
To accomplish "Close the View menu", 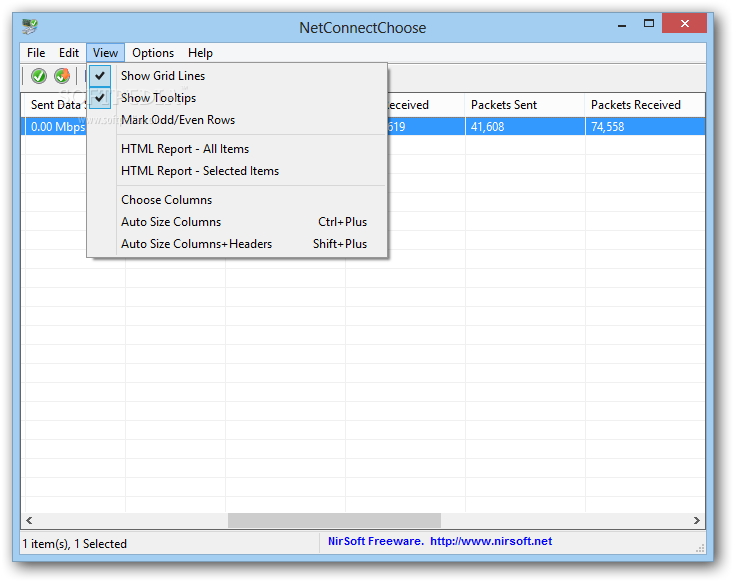I will 105,53.
